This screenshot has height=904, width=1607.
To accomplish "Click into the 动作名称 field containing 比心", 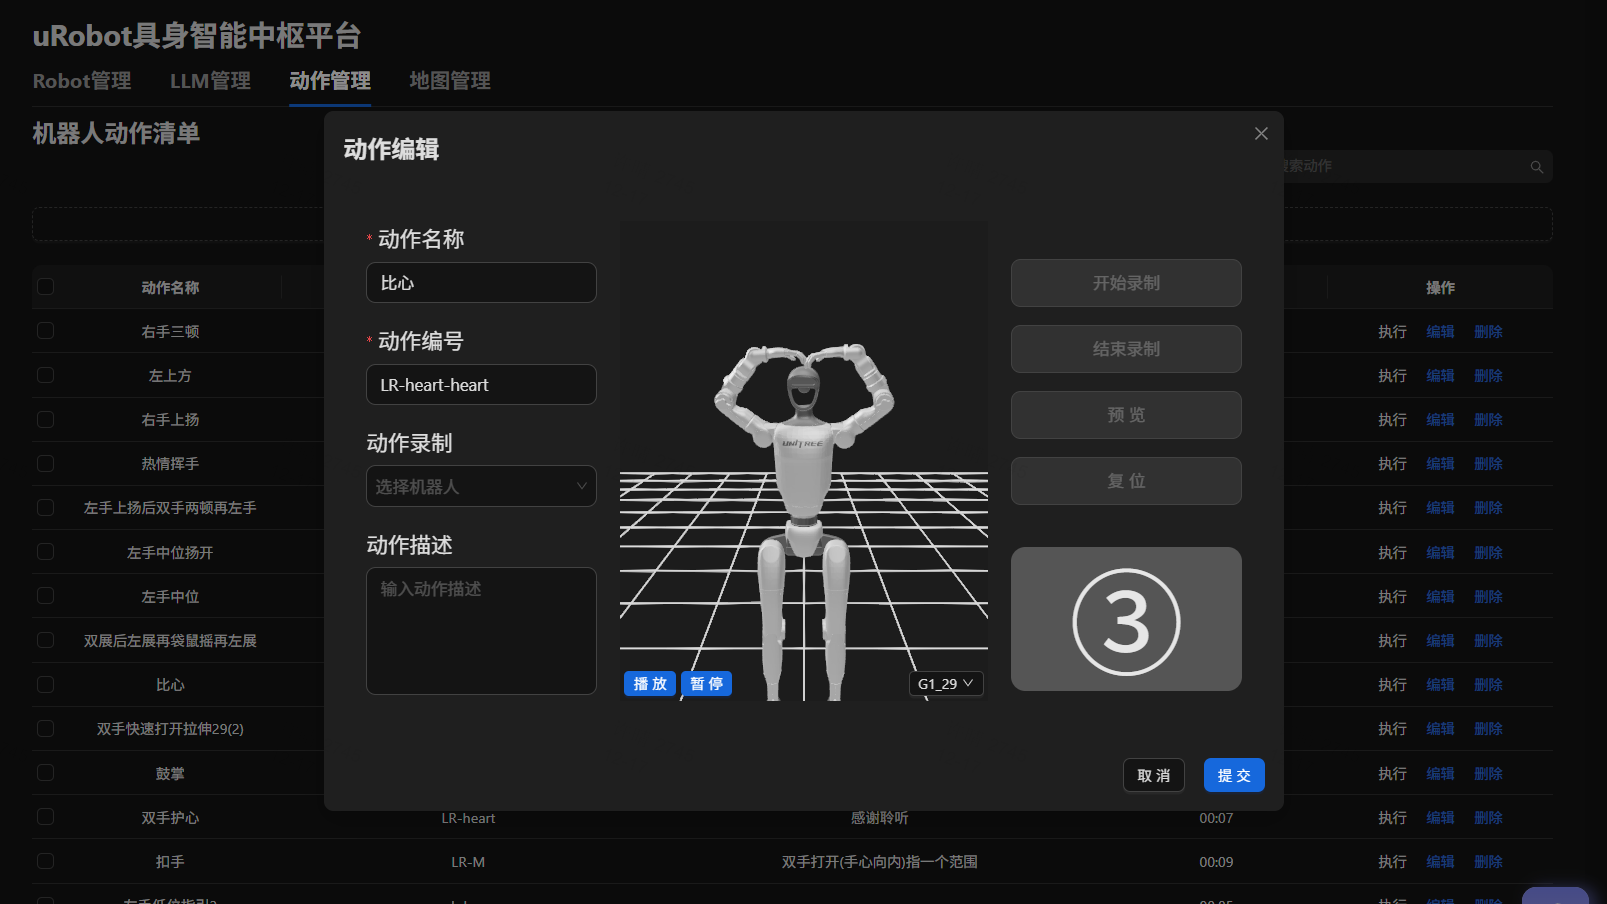I will point(481,283).
